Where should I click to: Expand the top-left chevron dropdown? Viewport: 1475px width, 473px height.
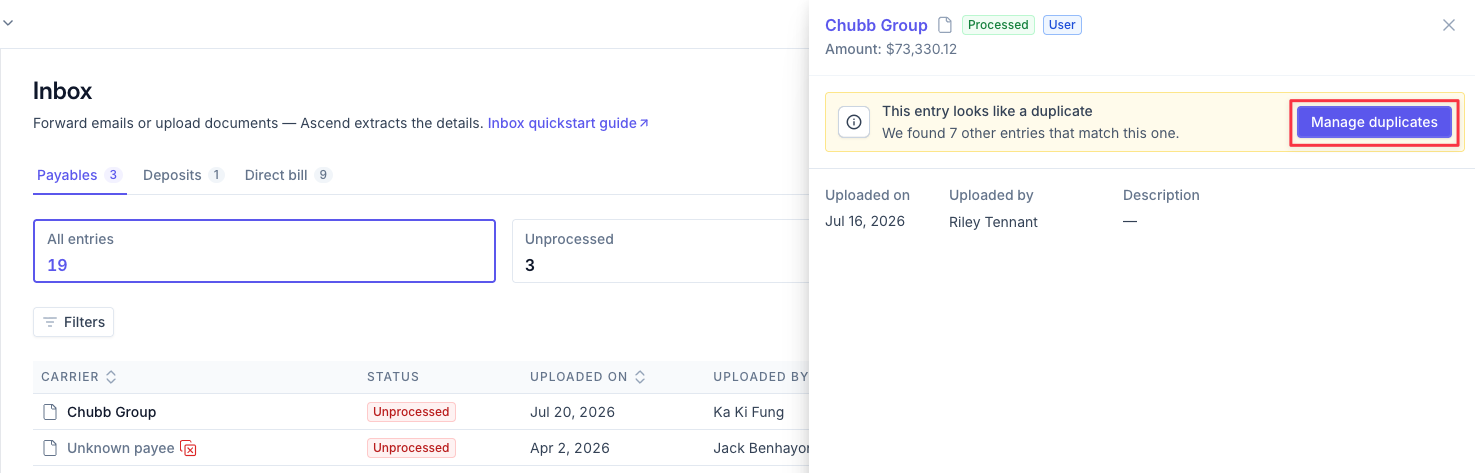click(x=7, y=21)
